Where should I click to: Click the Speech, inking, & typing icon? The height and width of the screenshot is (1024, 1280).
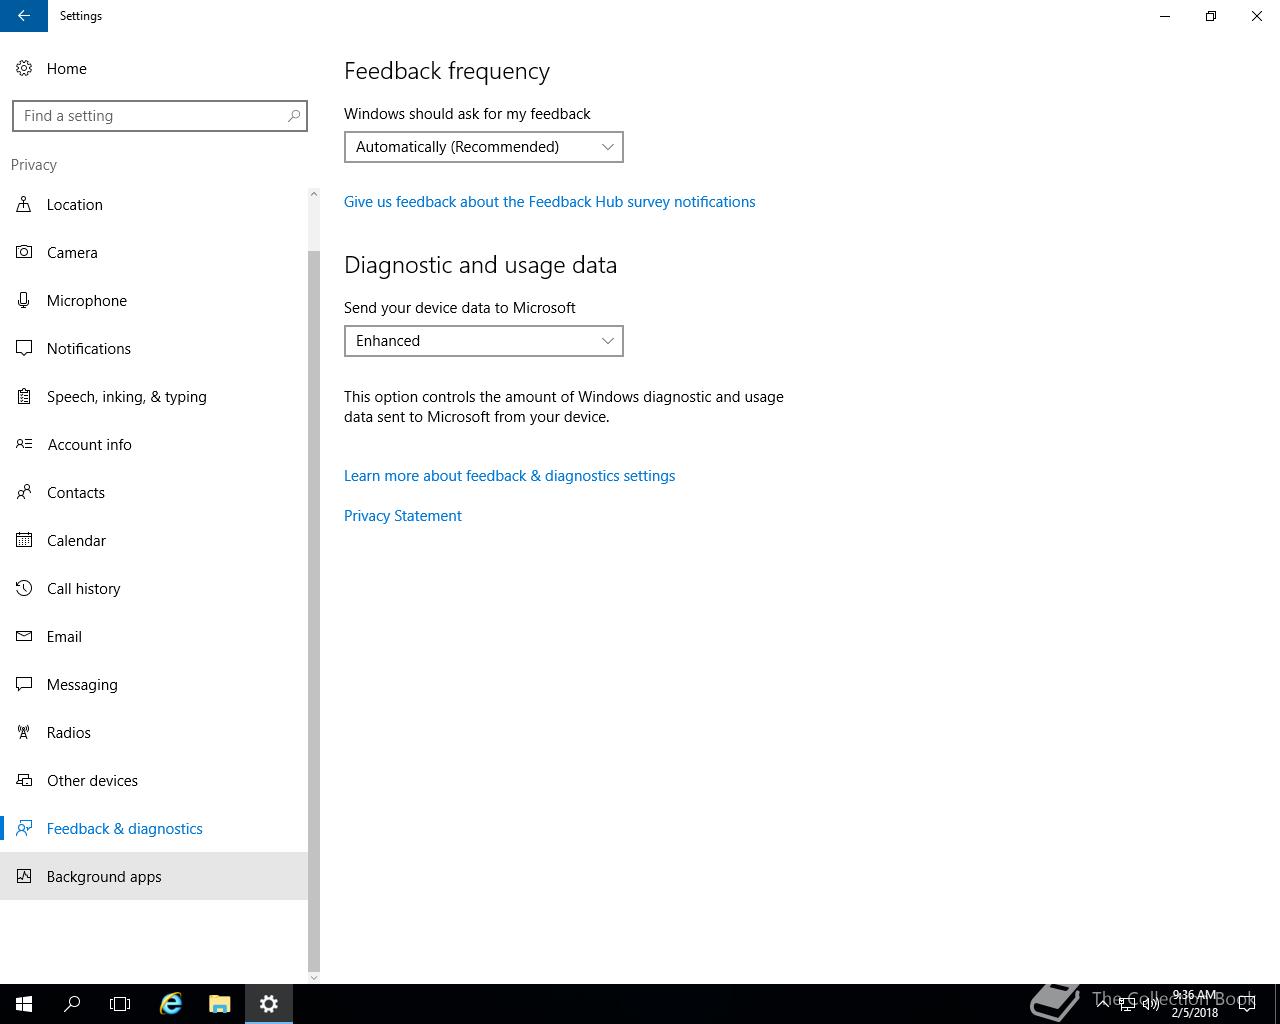click(24, 396)
